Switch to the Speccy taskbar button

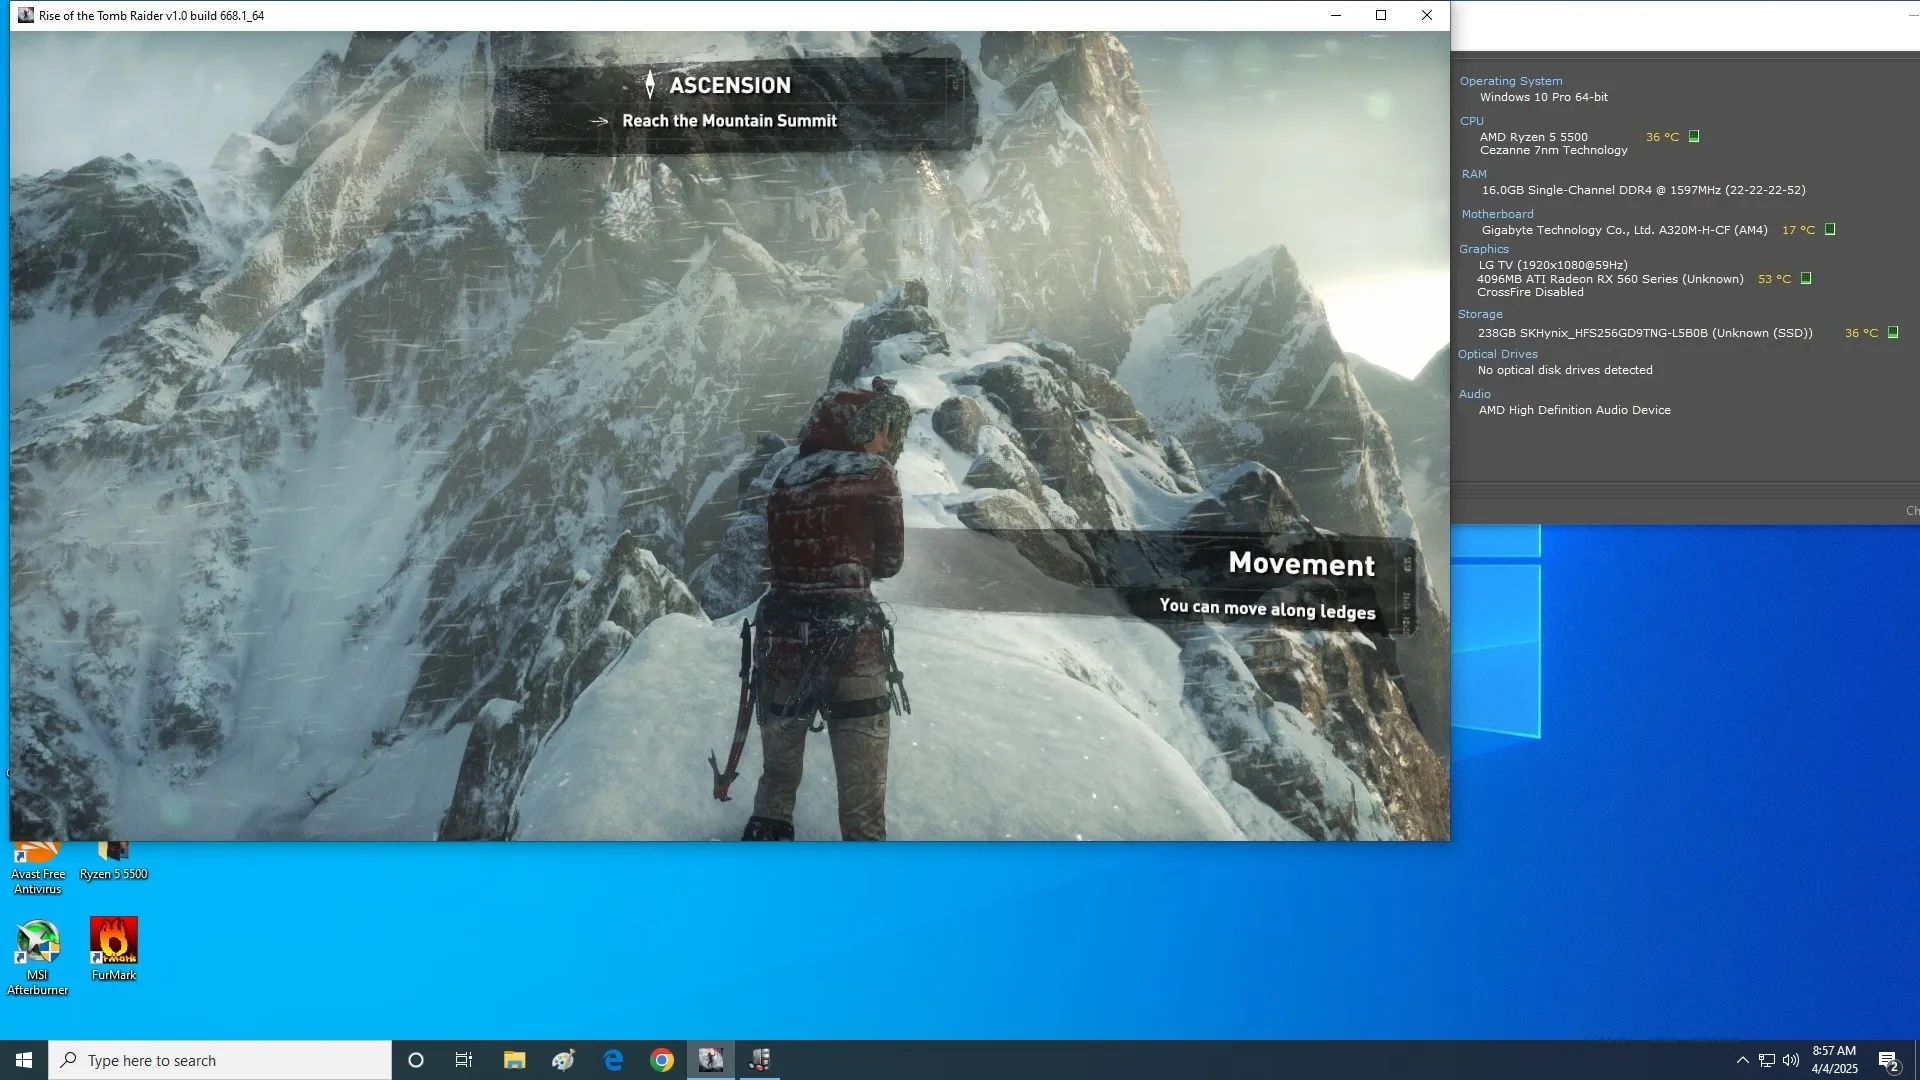760,1060
